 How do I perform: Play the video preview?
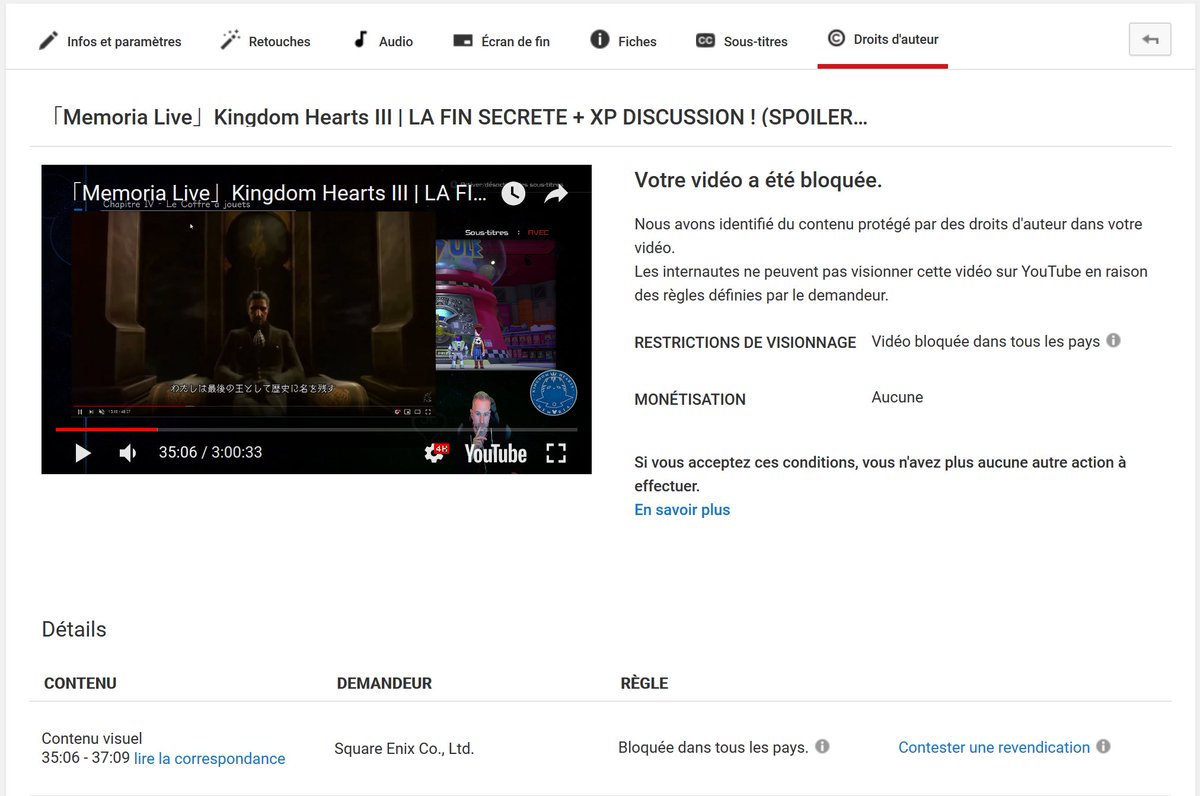click(83, 453)
